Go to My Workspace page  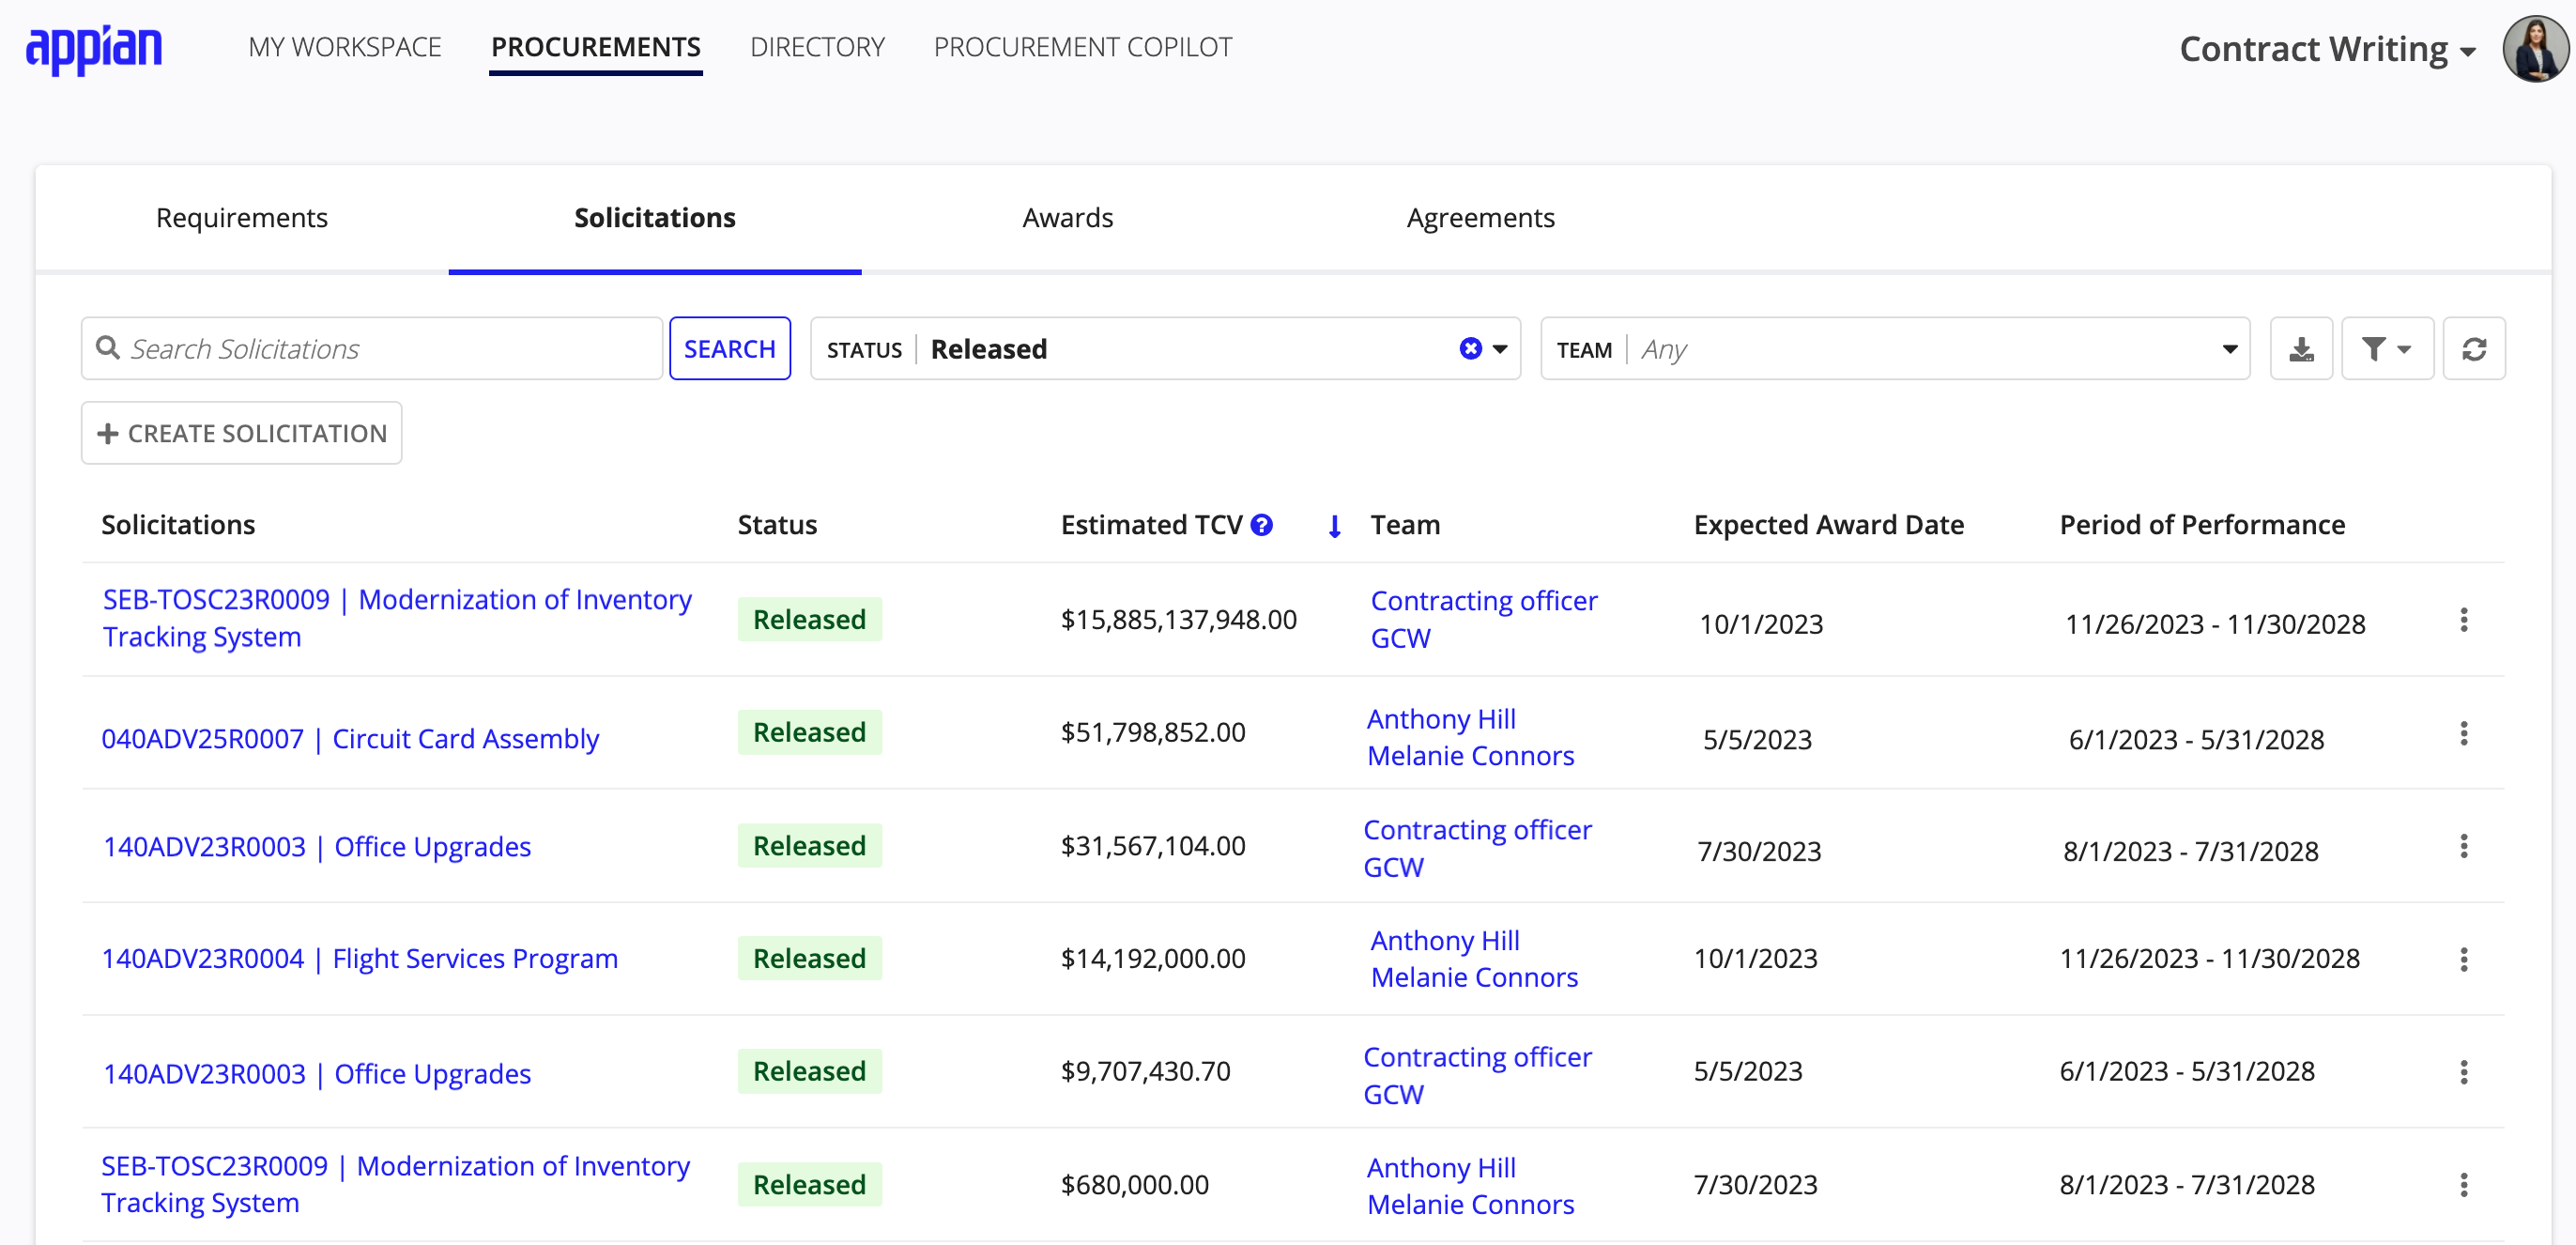(x=345, y=47)
